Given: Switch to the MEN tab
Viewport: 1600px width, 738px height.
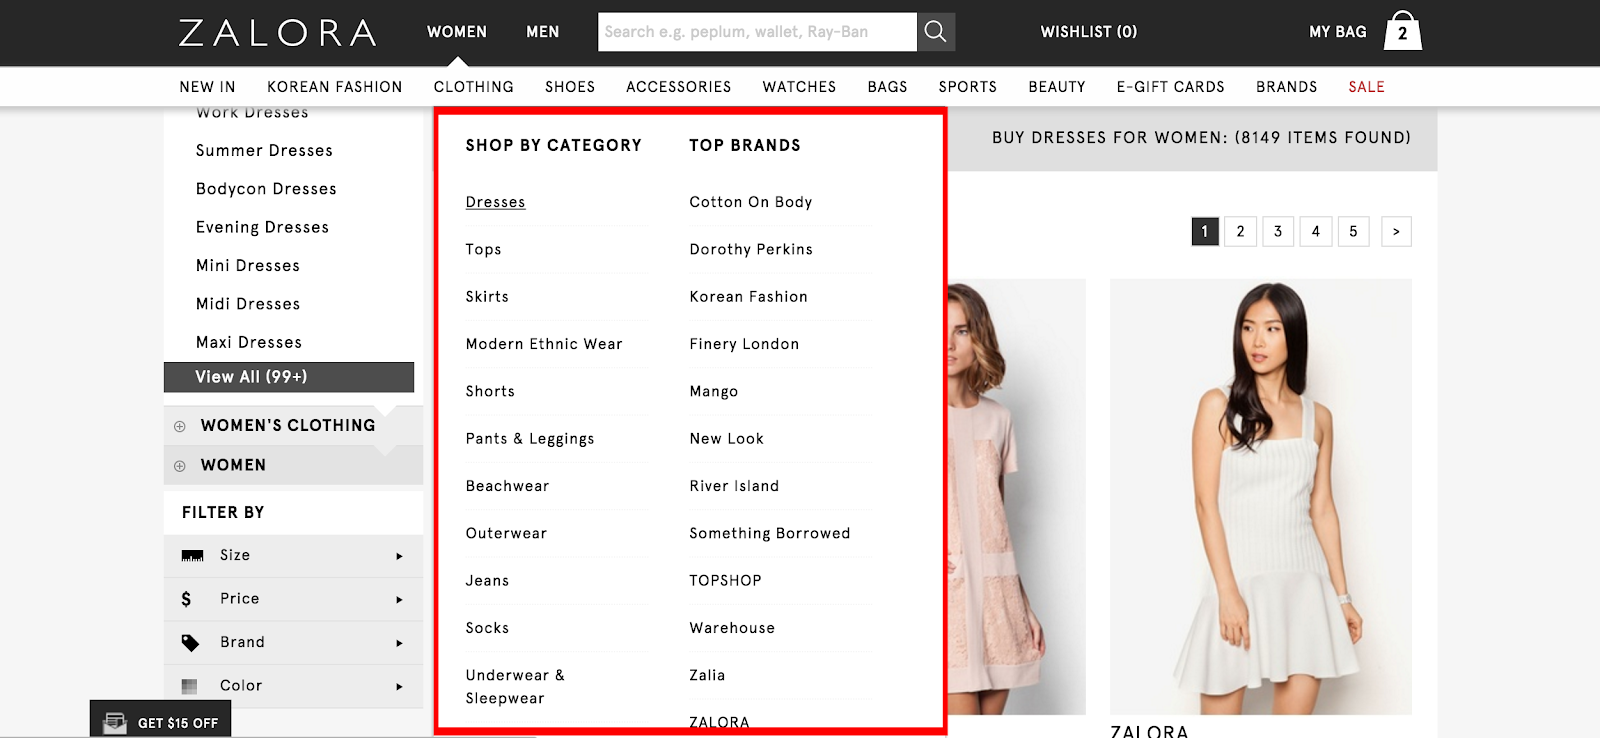Looking at the screenshot, I should [x=543, y=32].
